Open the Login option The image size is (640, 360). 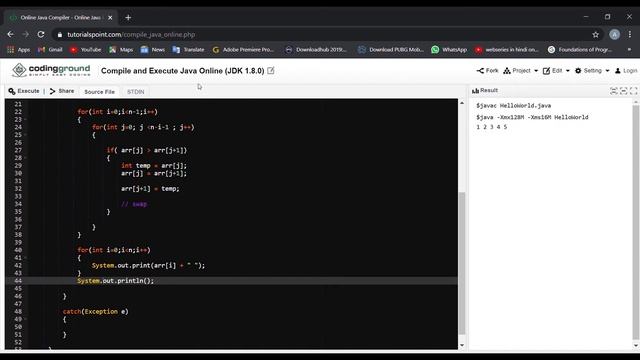626,71
